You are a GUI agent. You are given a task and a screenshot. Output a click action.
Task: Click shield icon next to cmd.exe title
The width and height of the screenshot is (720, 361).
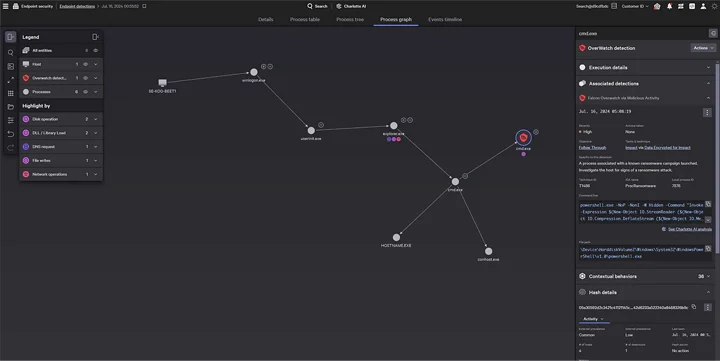click(x=713, y=33)
